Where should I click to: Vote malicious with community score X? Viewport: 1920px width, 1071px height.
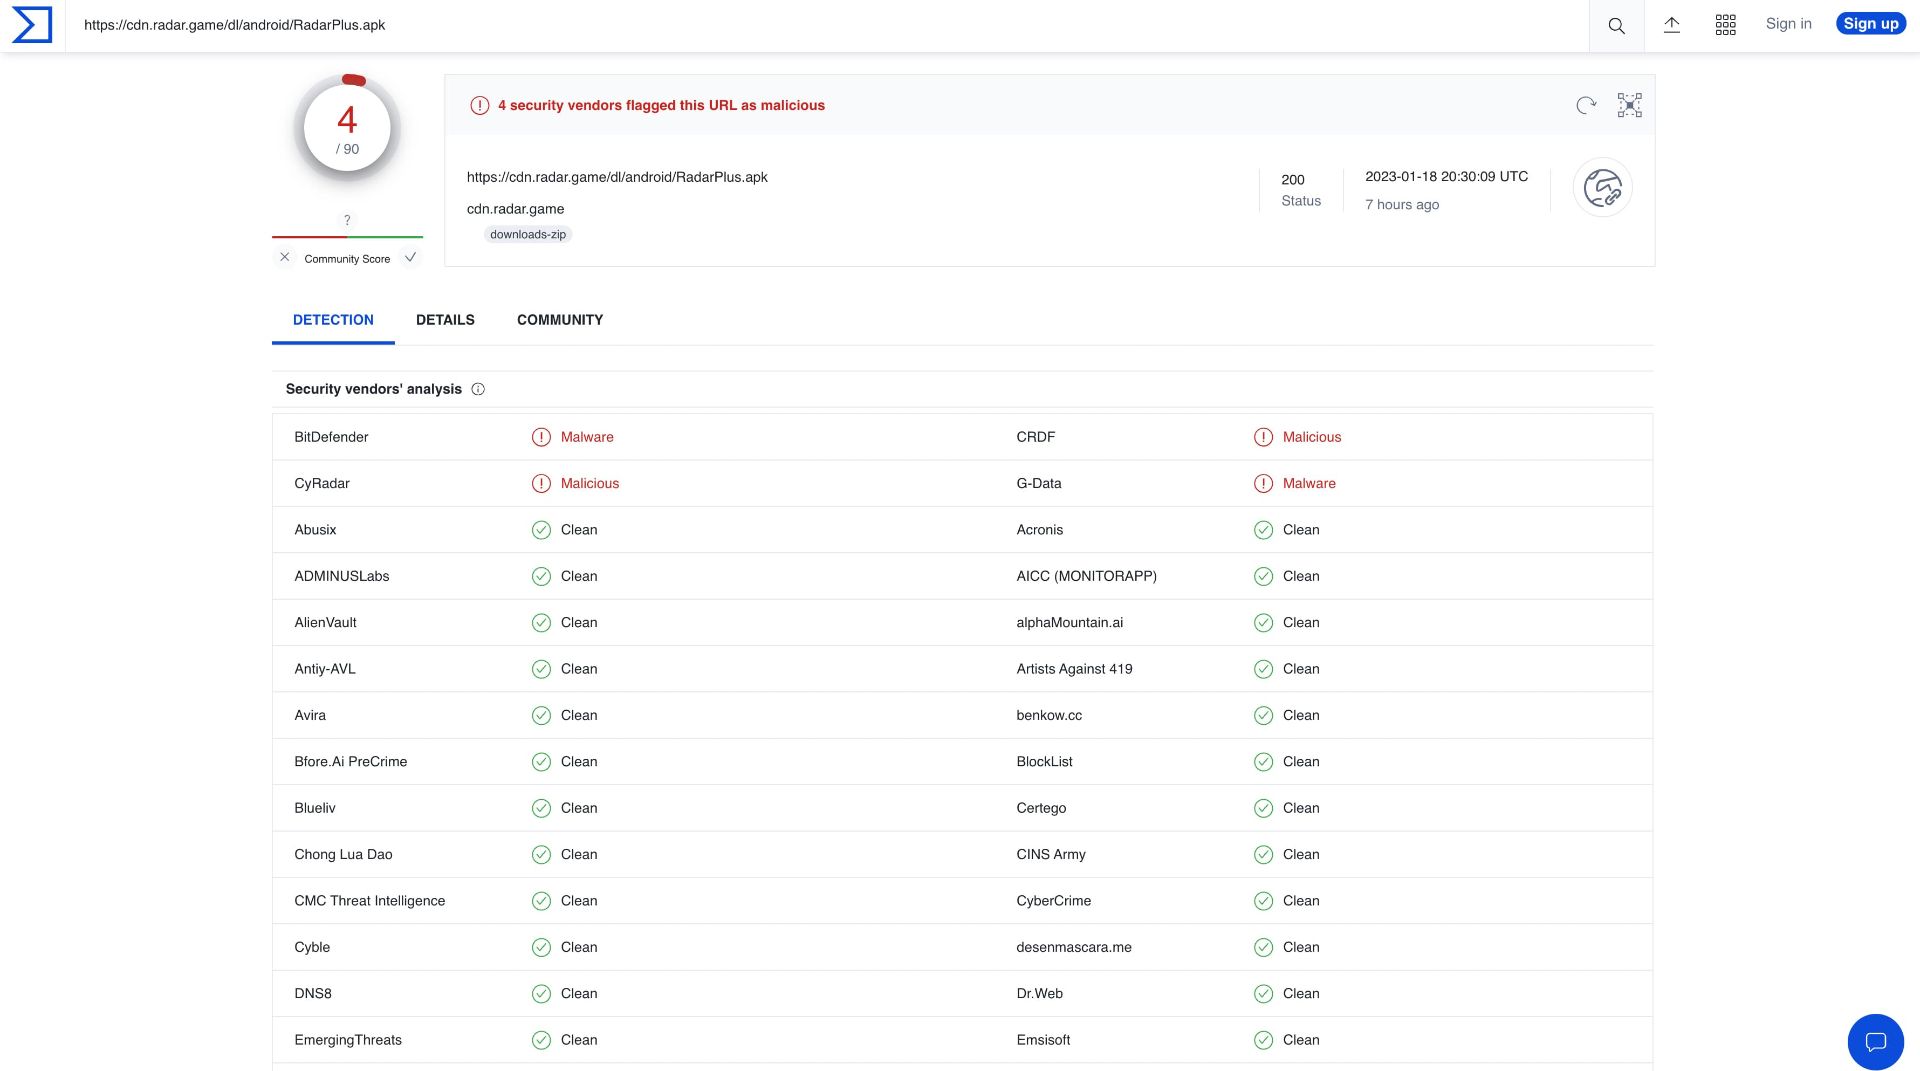click(x=285, y=258)
